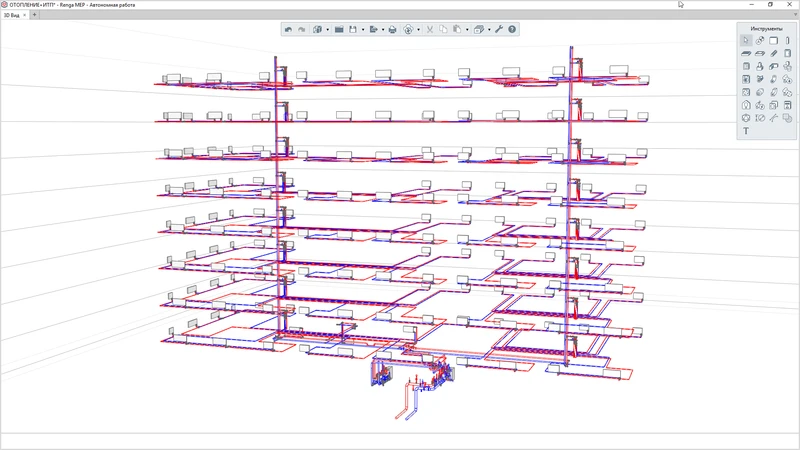The image size is (800, 450).
Task: Open help with the question mark icon
Action: click(x=512, y=30)
